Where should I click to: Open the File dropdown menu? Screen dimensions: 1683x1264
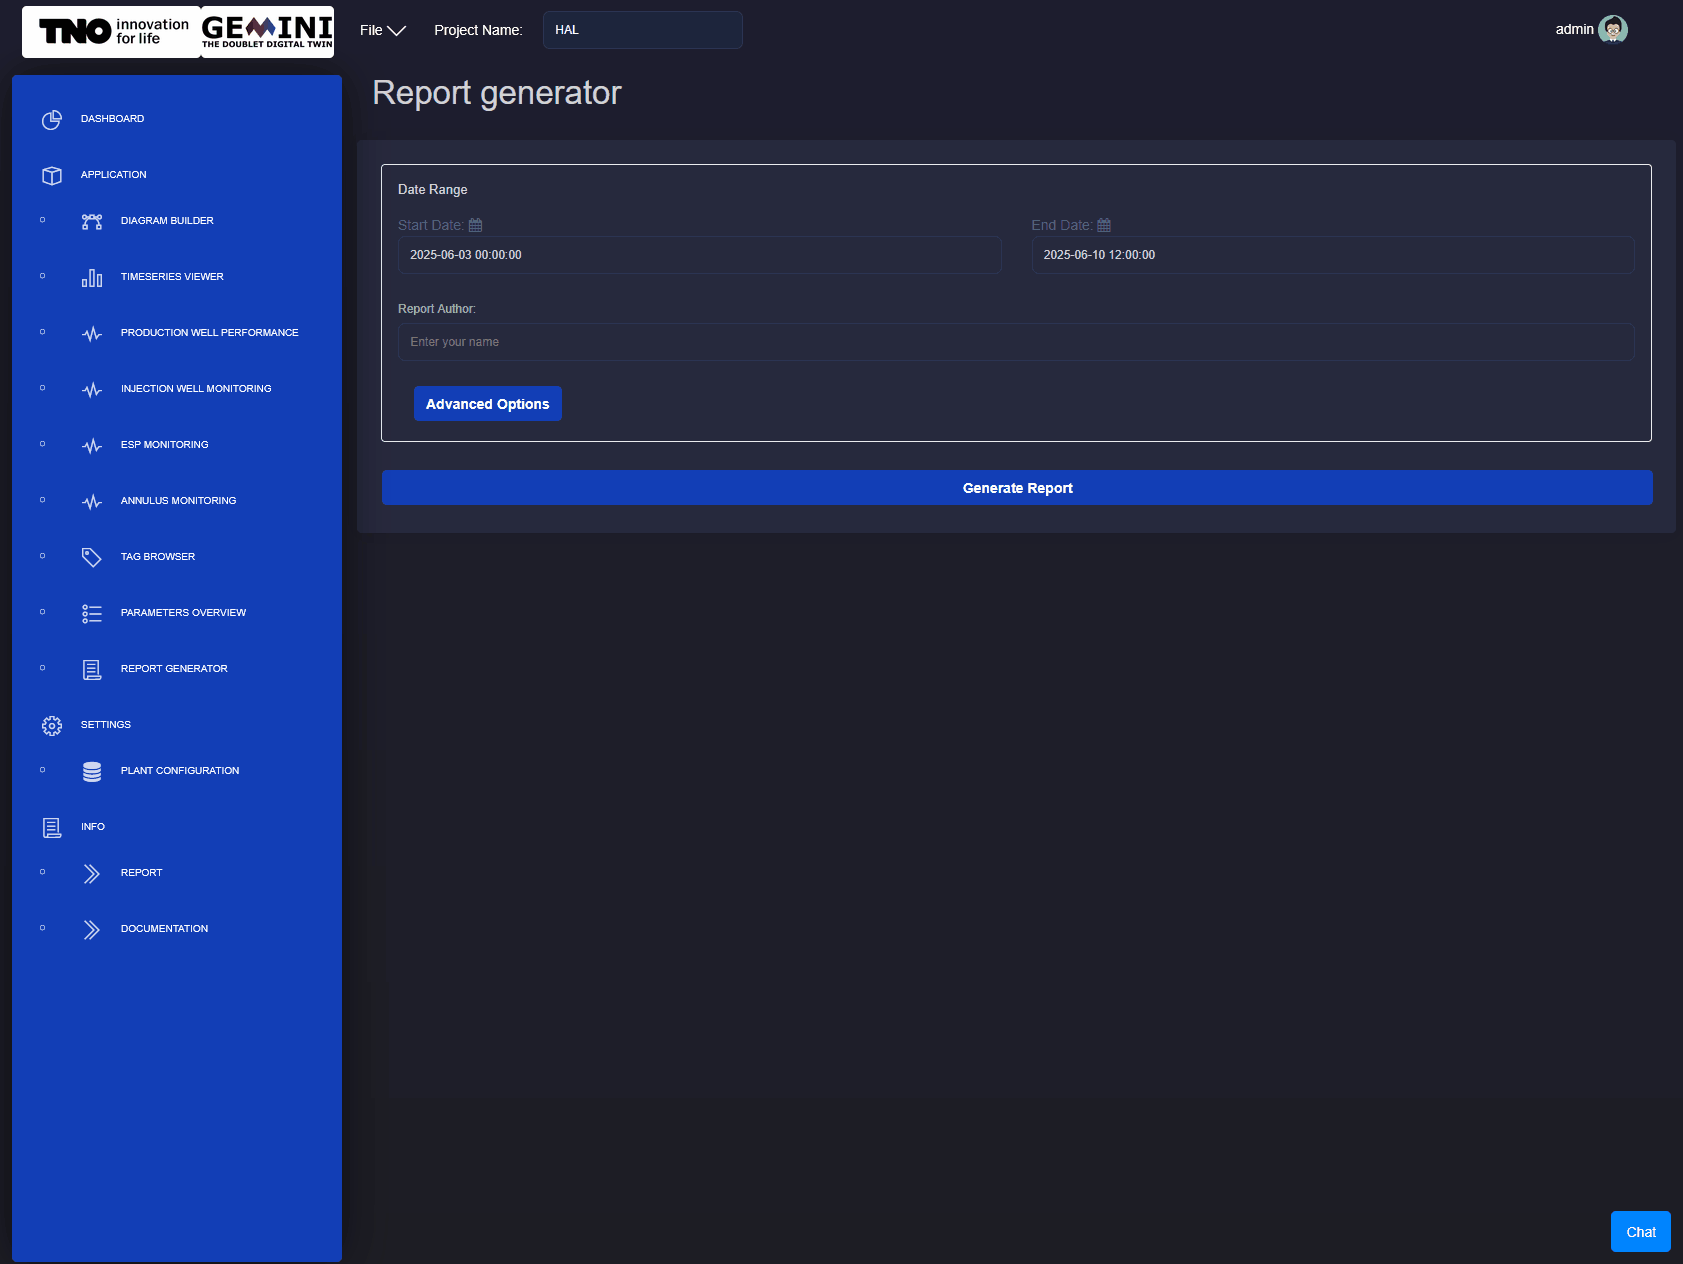[382, 30]
